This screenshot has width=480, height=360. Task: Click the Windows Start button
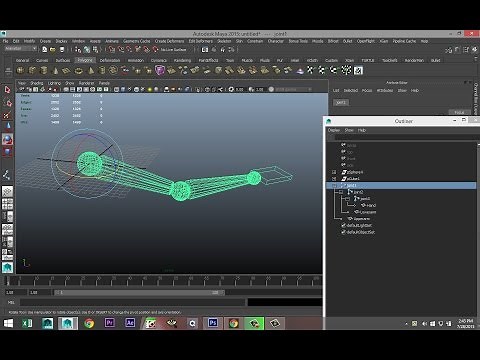pos(8,323)
